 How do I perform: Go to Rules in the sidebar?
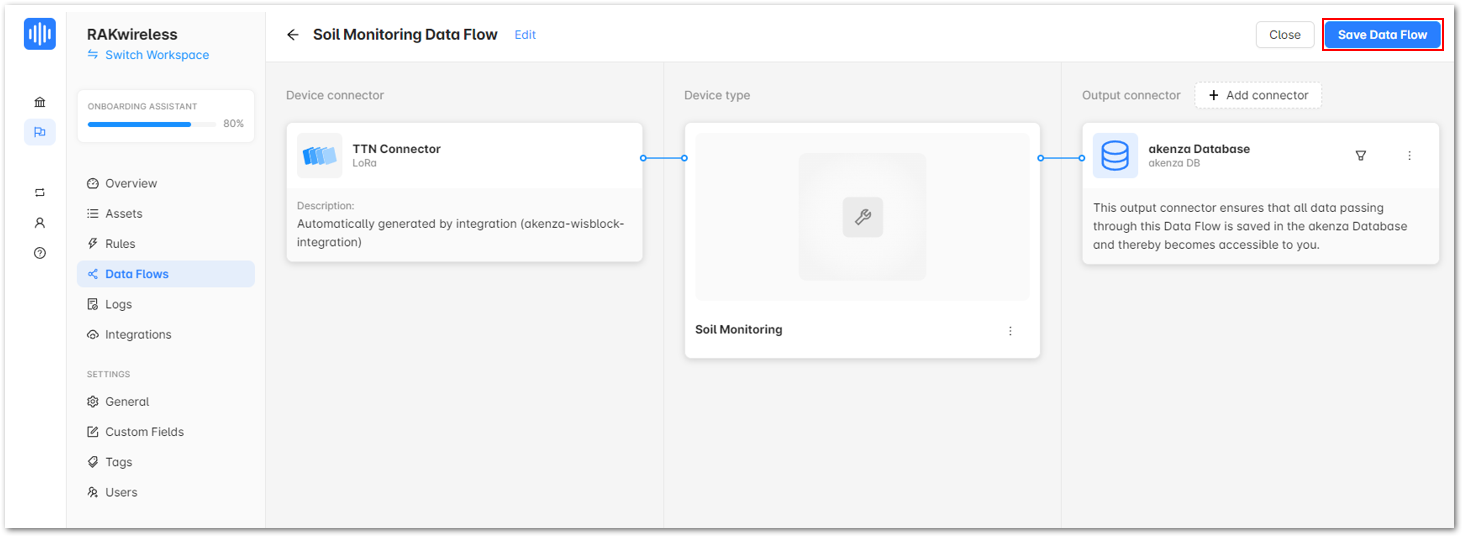(166, 244)
